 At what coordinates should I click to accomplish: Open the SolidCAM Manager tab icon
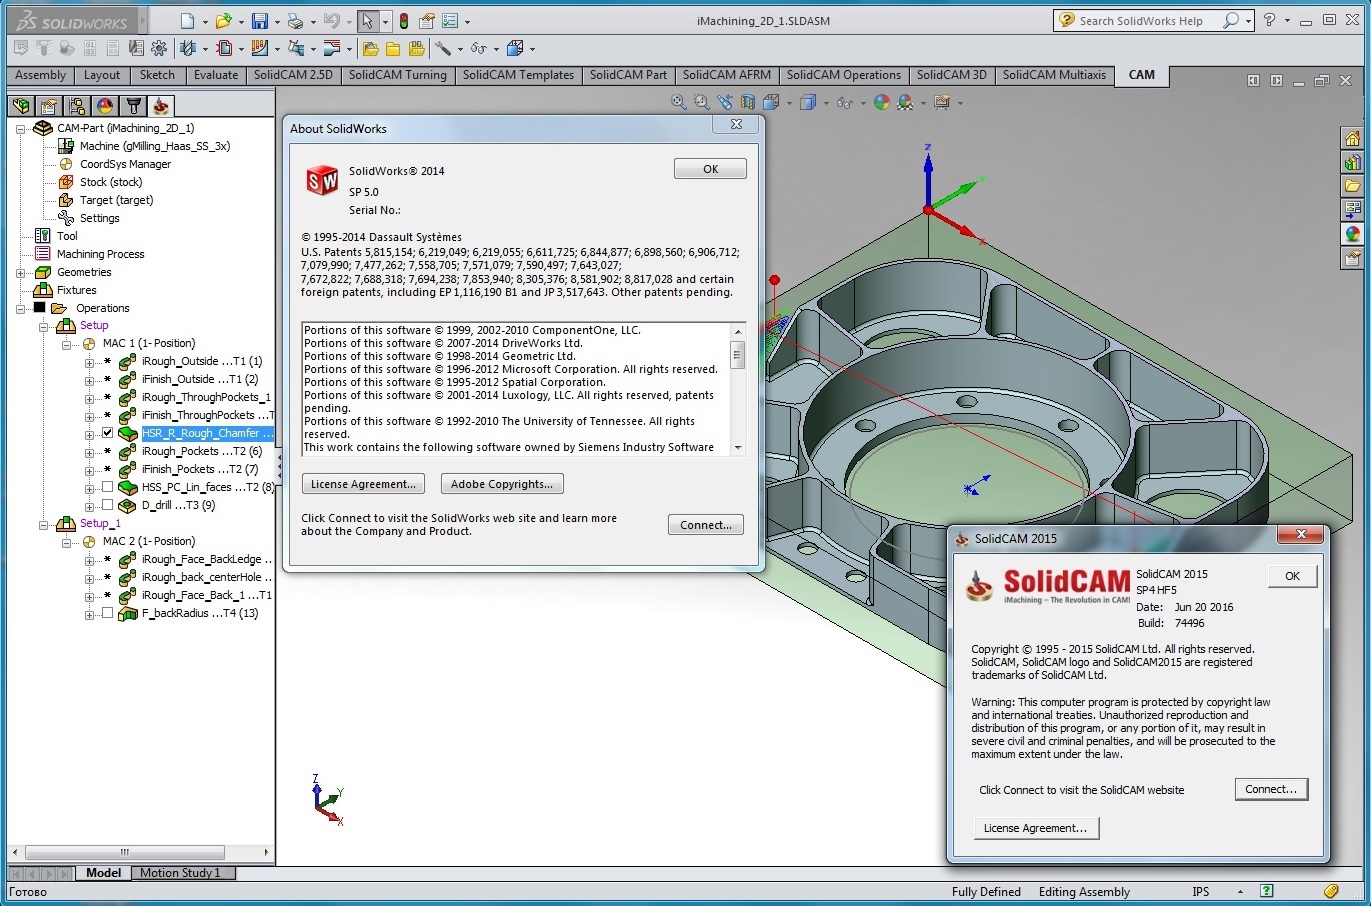pos(161,105)
